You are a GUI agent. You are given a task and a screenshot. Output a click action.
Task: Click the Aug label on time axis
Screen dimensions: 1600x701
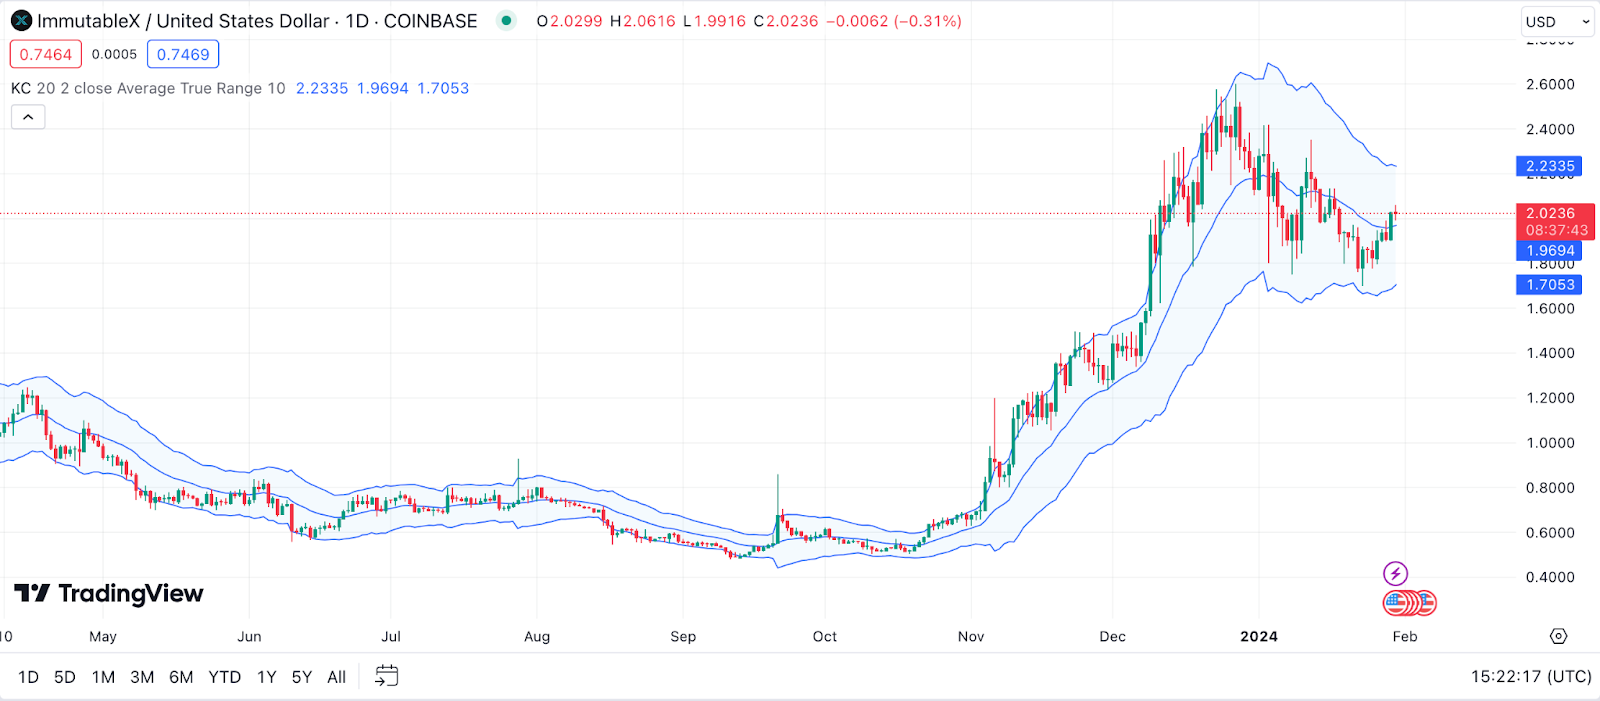tap(537, 636)
